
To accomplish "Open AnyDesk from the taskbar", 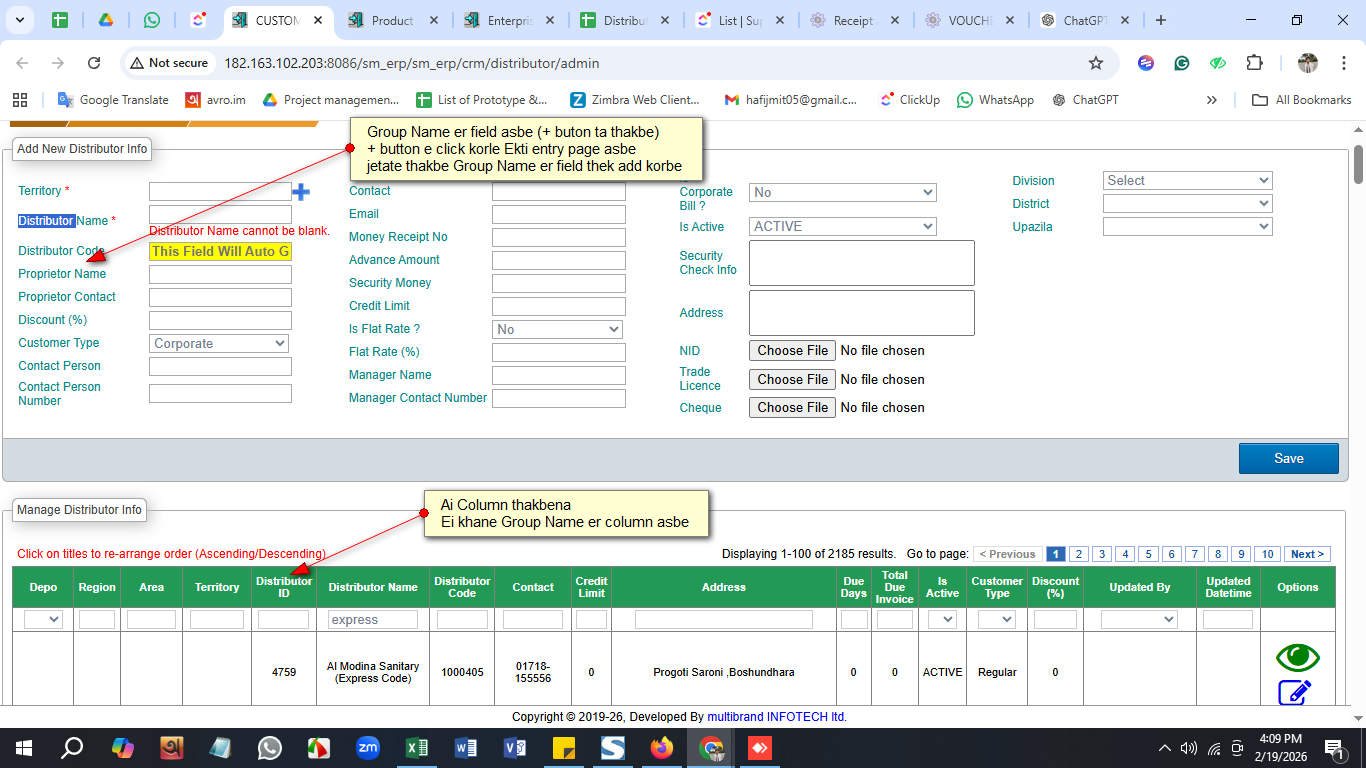I will pos(760,748).
